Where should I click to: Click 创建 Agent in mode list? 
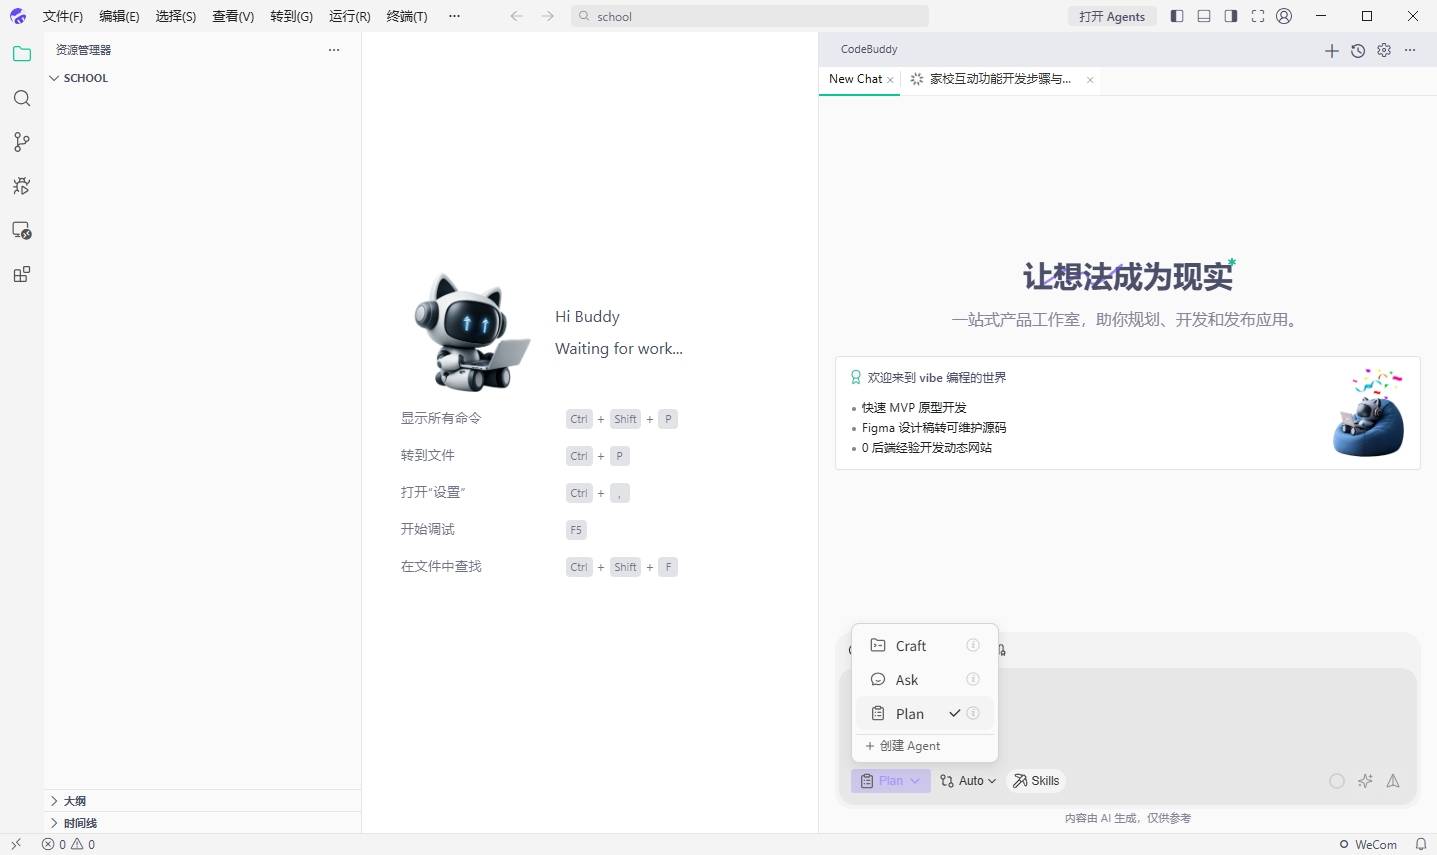point(903,746)
